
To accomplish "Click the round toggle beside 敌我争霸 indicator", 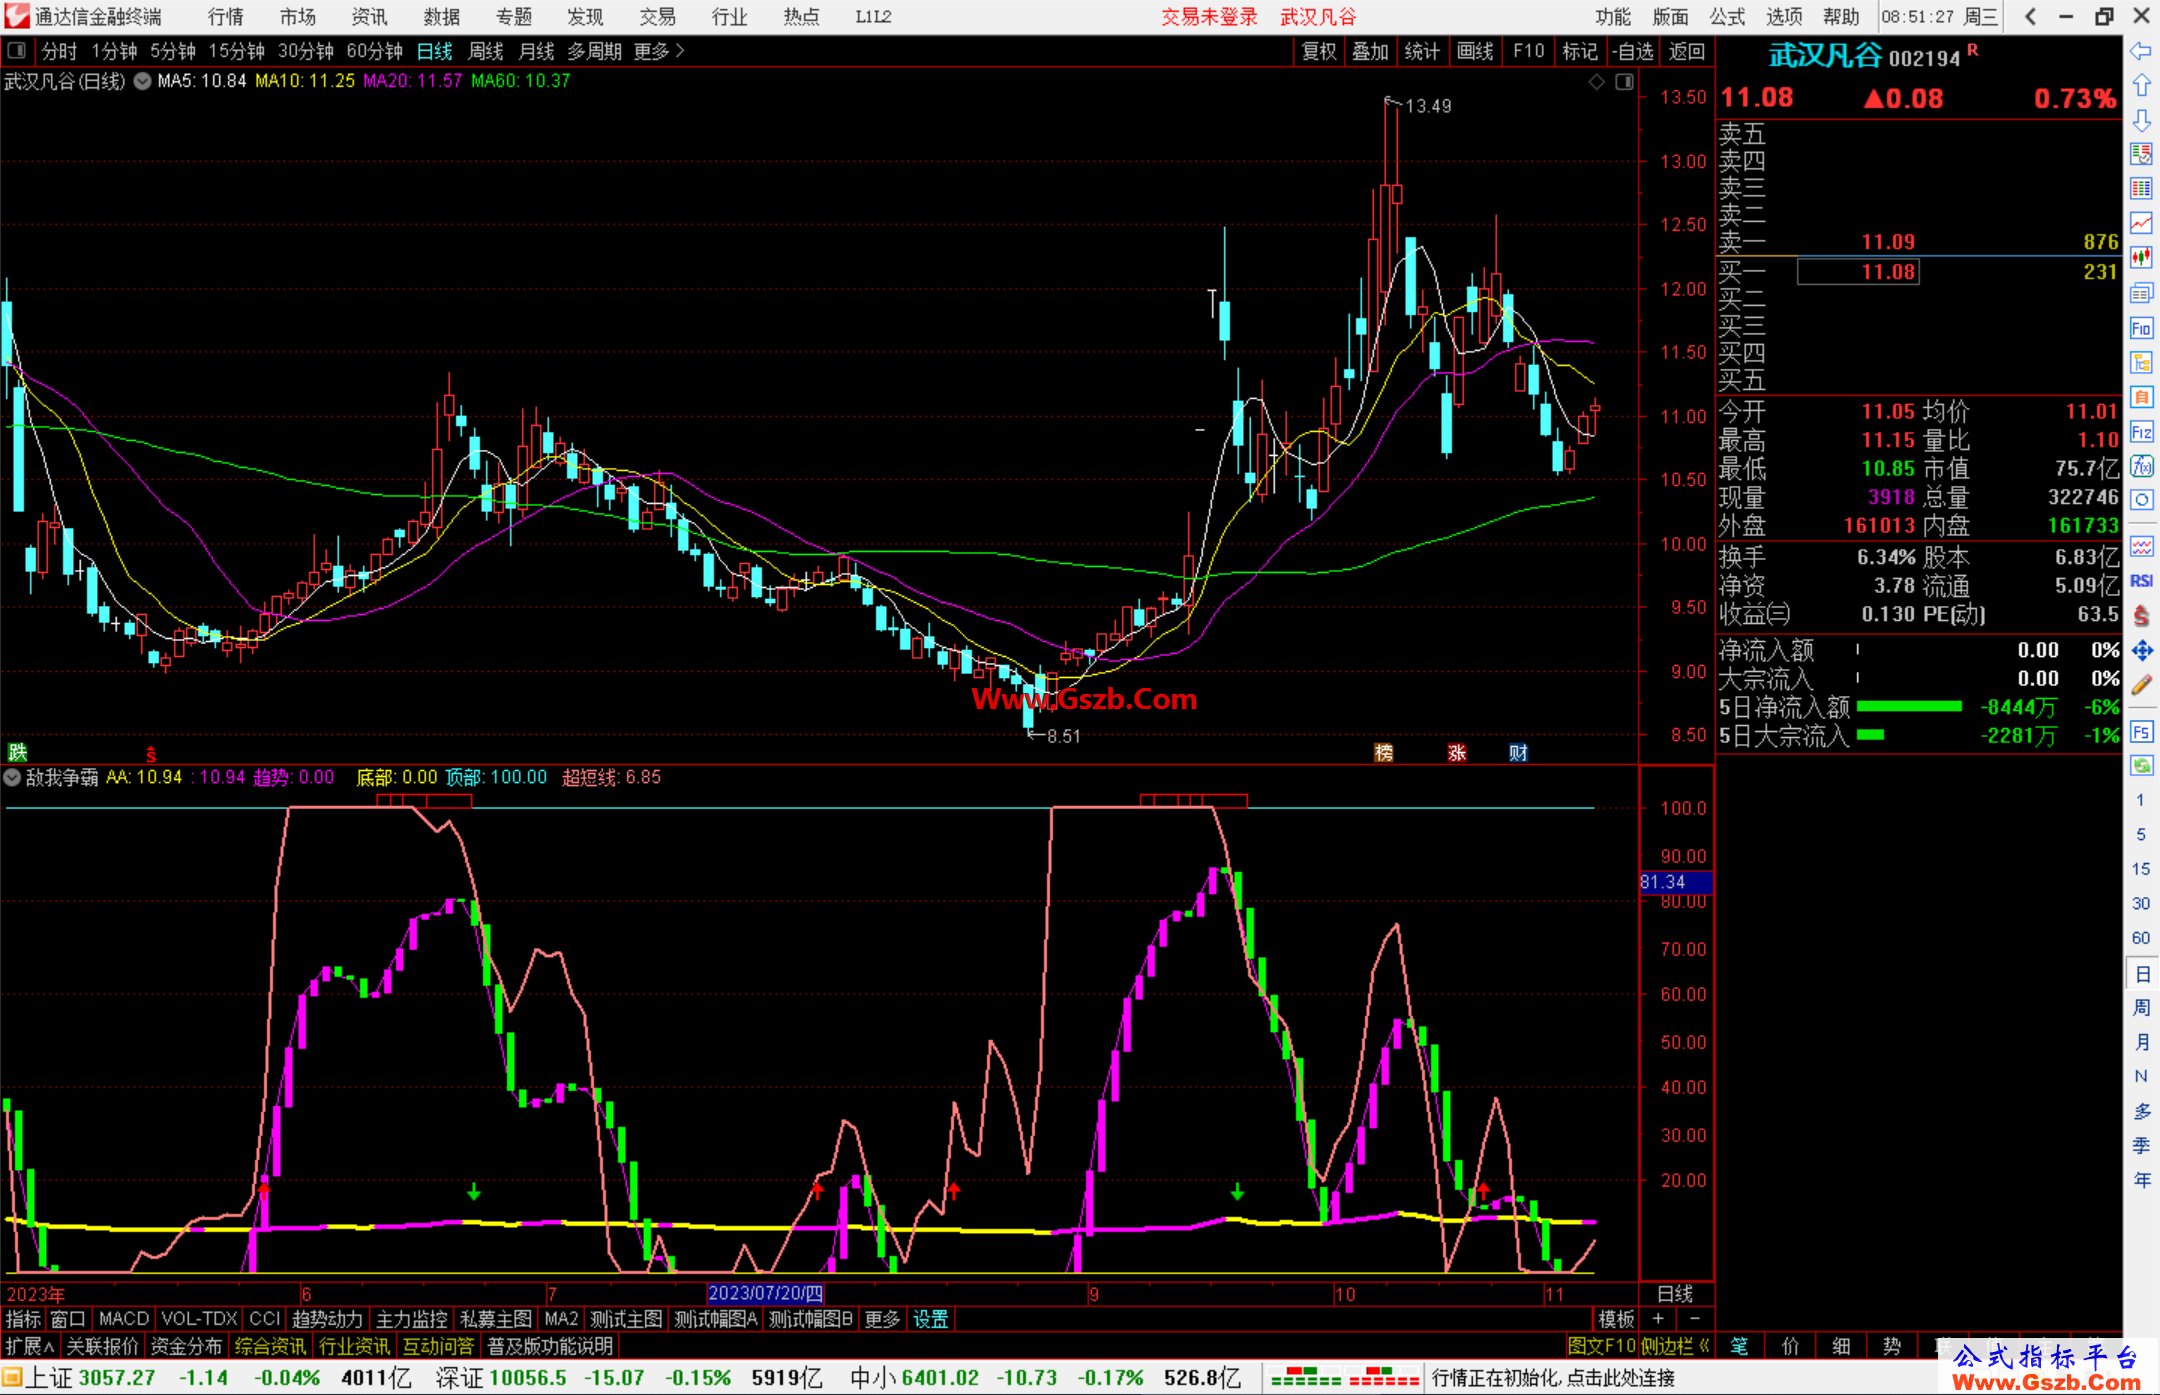I will point(12,777).
